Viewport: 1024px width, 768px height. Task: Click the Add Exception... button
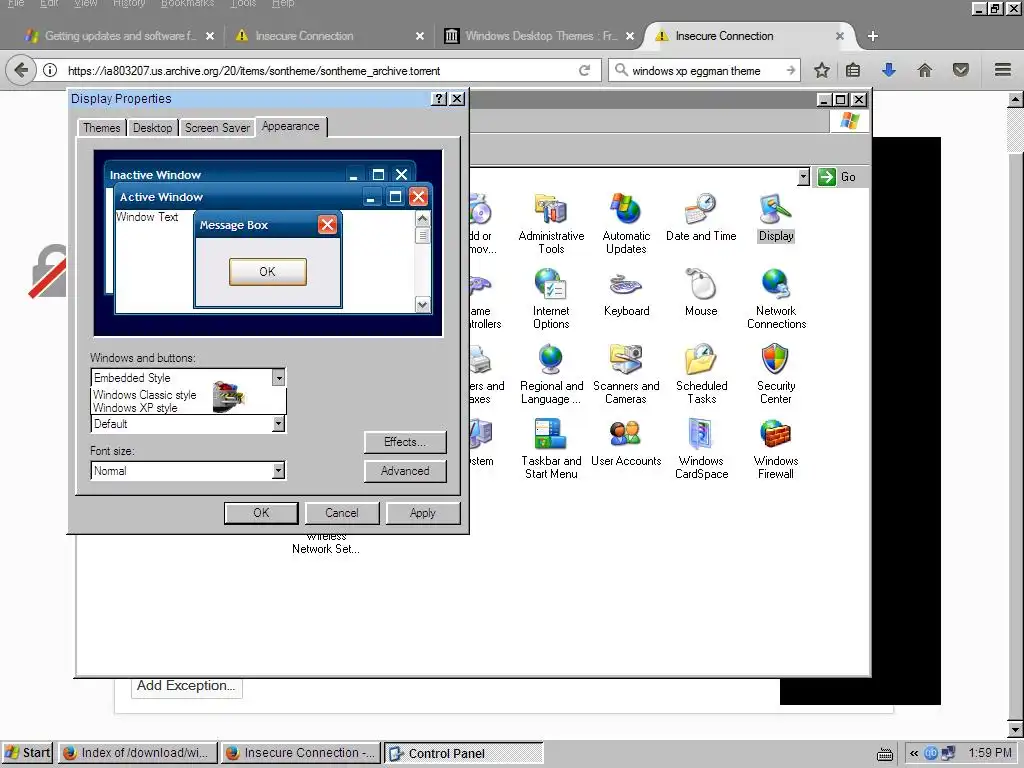186,686
